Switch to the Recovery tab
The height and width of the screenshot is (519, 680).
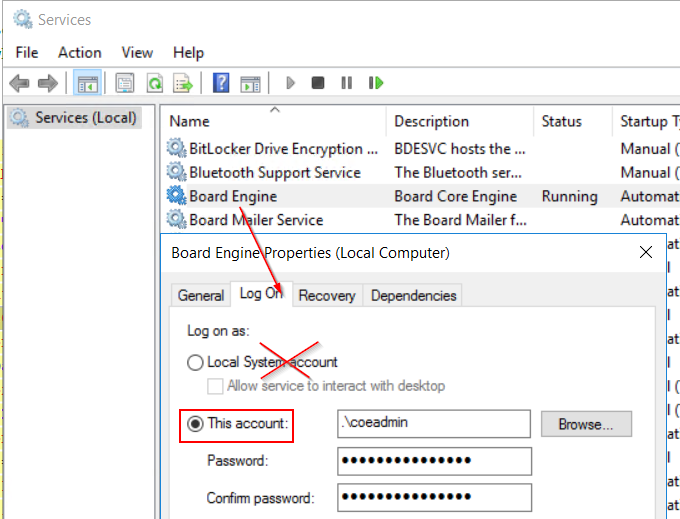[x=327, y=295]
